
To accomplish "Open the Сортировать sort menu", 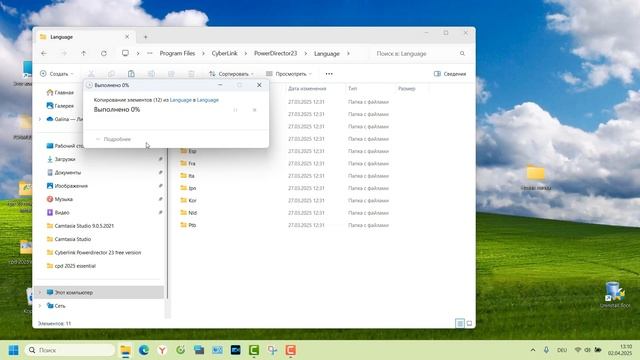I will 231,74.
